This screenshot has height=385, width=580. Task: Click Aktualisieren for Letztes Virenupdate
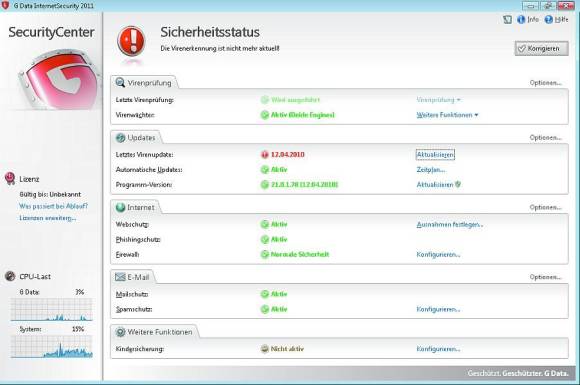pyautogui.click(x=435, y=155)
